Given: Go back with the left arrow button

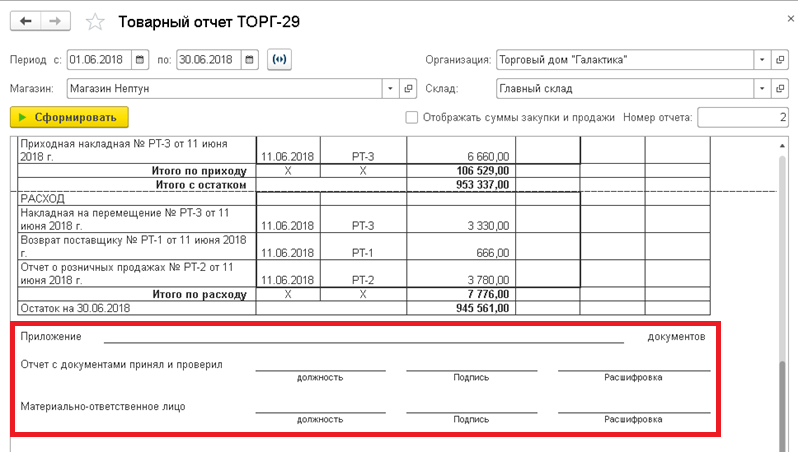Looking at the screenshot, I should [x=25, y=21].
